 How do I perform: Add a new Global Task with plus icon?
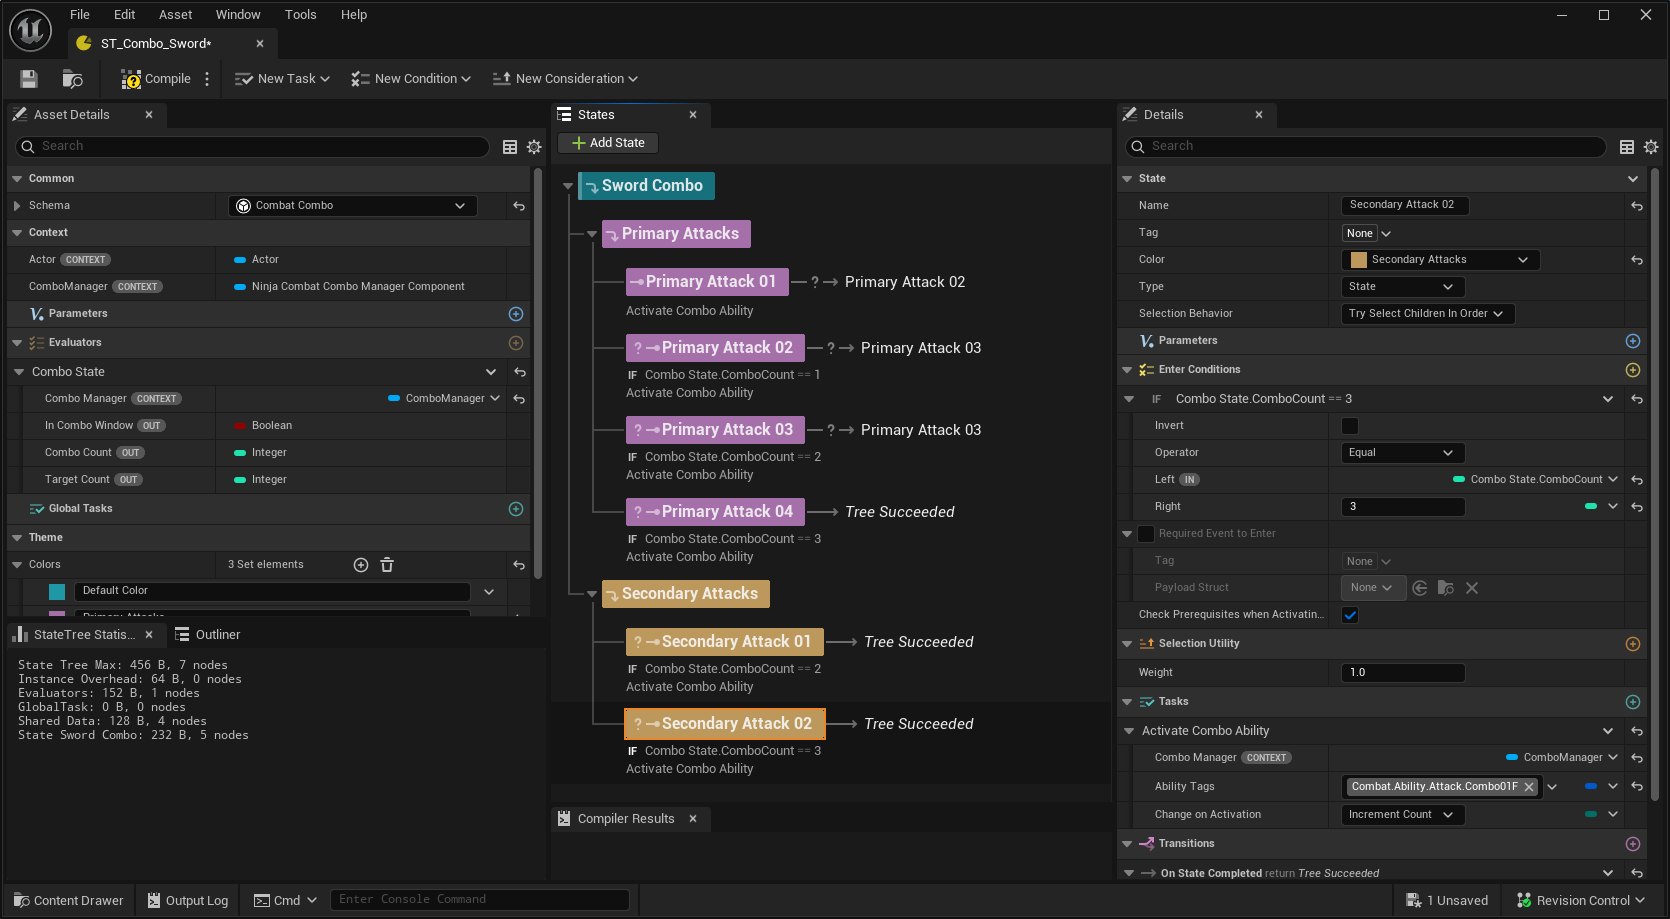[516, 509]
